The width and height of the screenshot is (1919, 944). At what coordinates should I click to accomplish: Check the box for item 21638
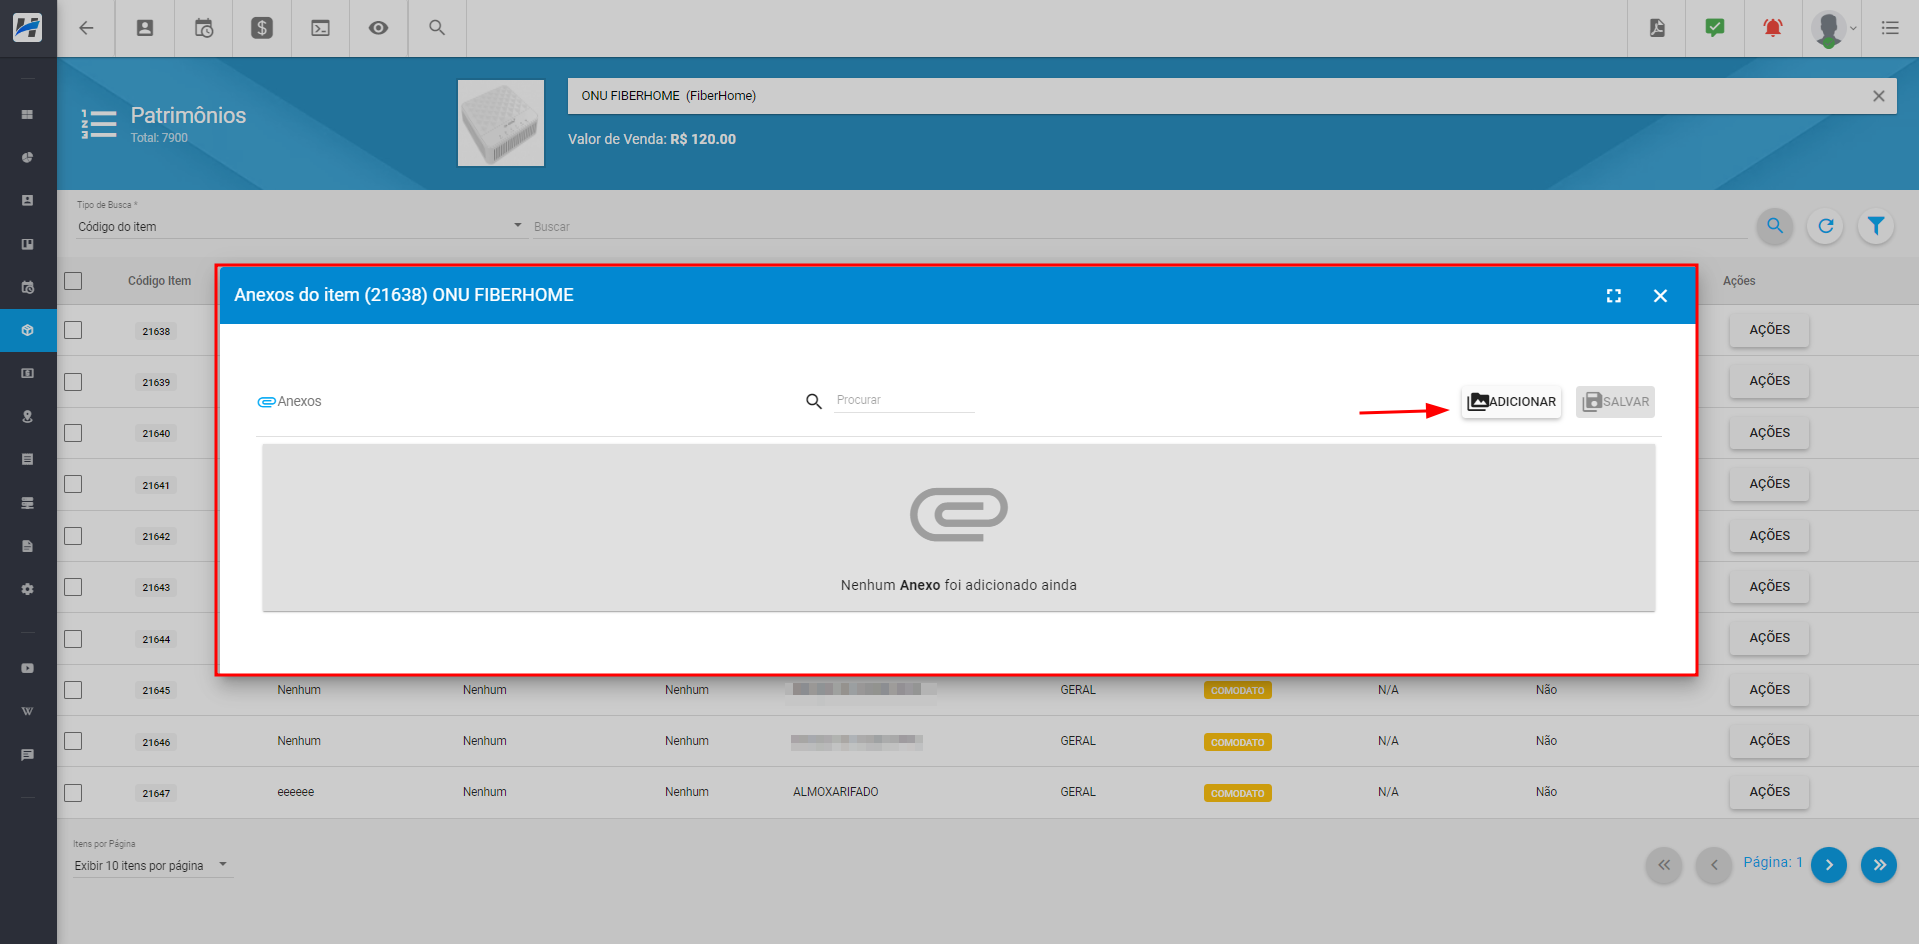(x=73, y=330)
